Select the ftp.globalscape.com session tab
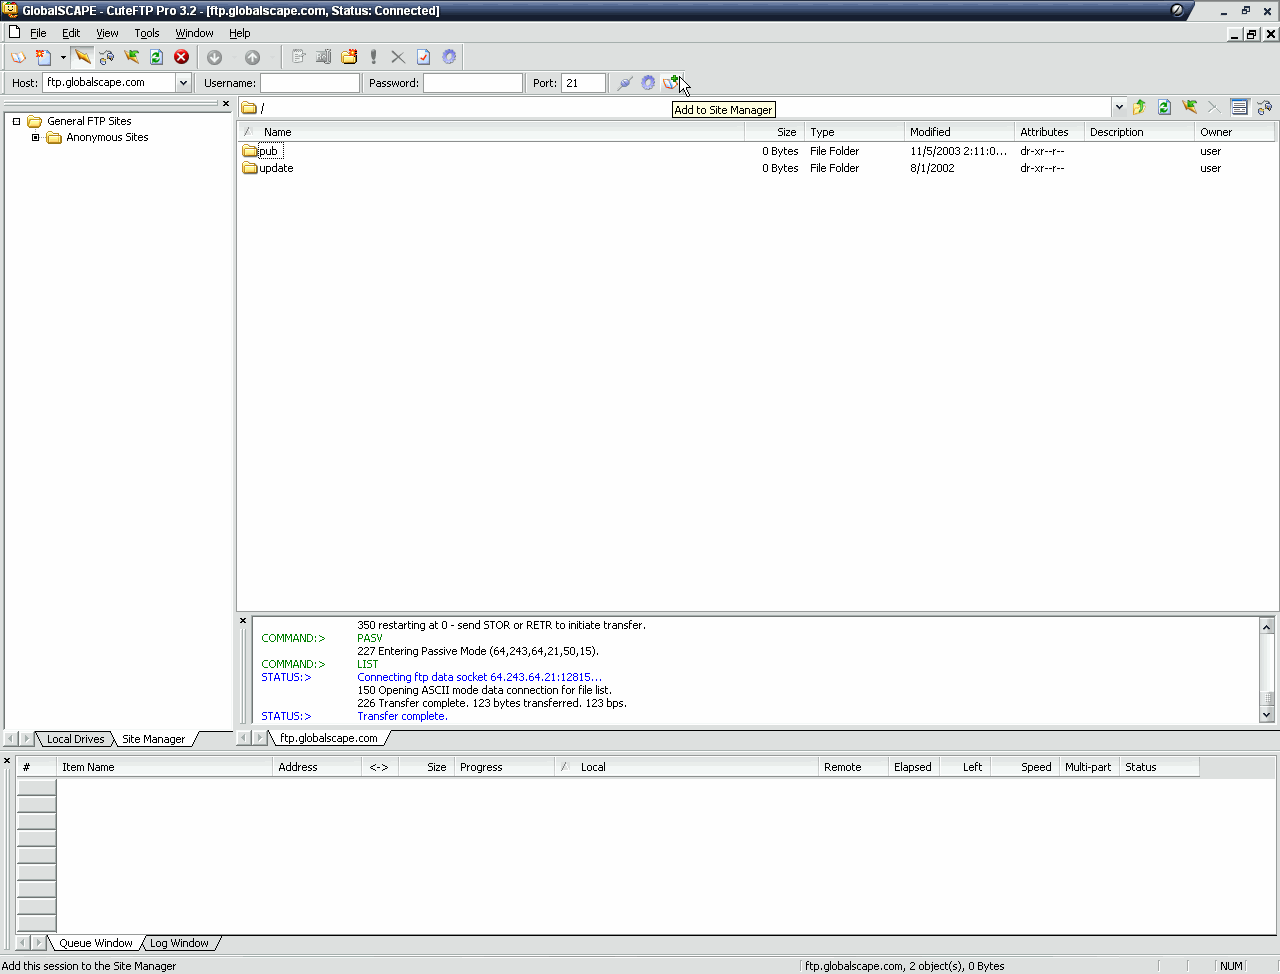 tap(329, 738)
